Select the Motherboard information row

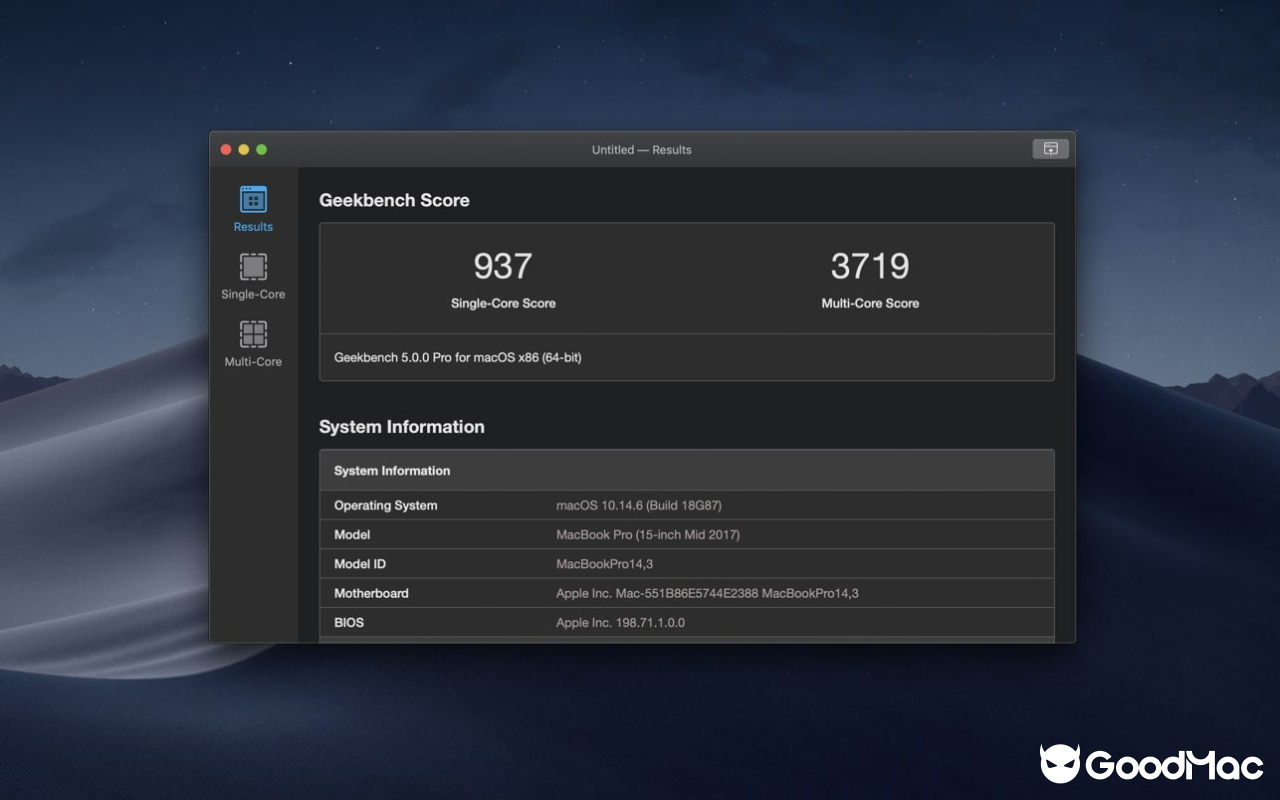pos(686,593)
